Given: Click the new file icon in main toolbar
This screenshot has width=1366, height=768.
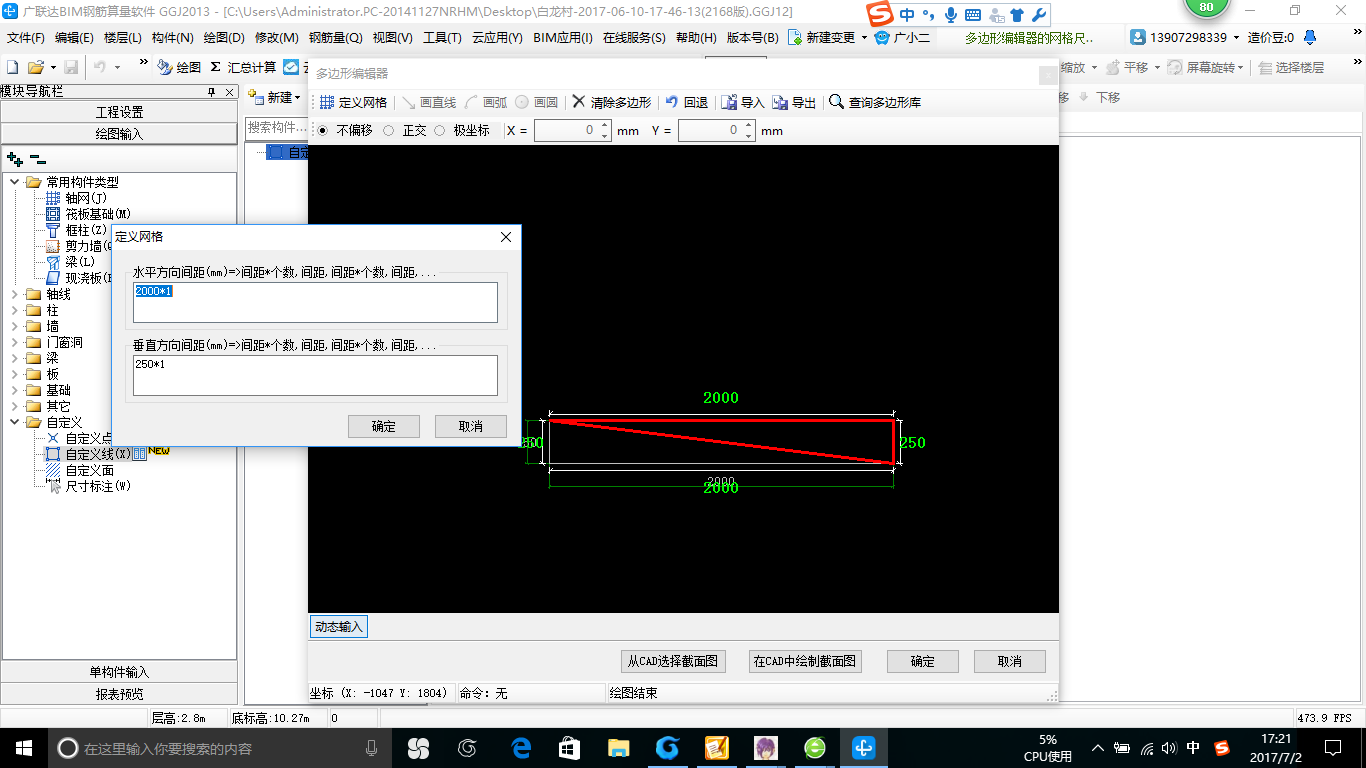Looking at the screenshot, I should (x=13, y=67).
